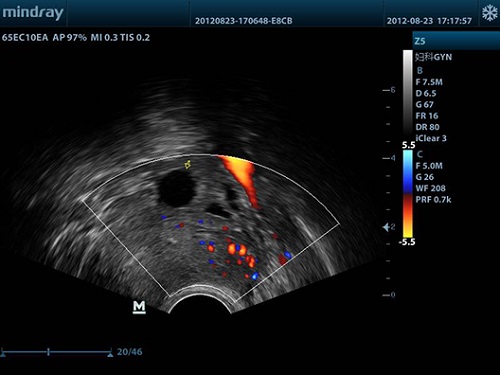The width and height of the screenshot is (500, 375).
Task: Click the cine frame counter 20/46
Action: click(129, 352)
